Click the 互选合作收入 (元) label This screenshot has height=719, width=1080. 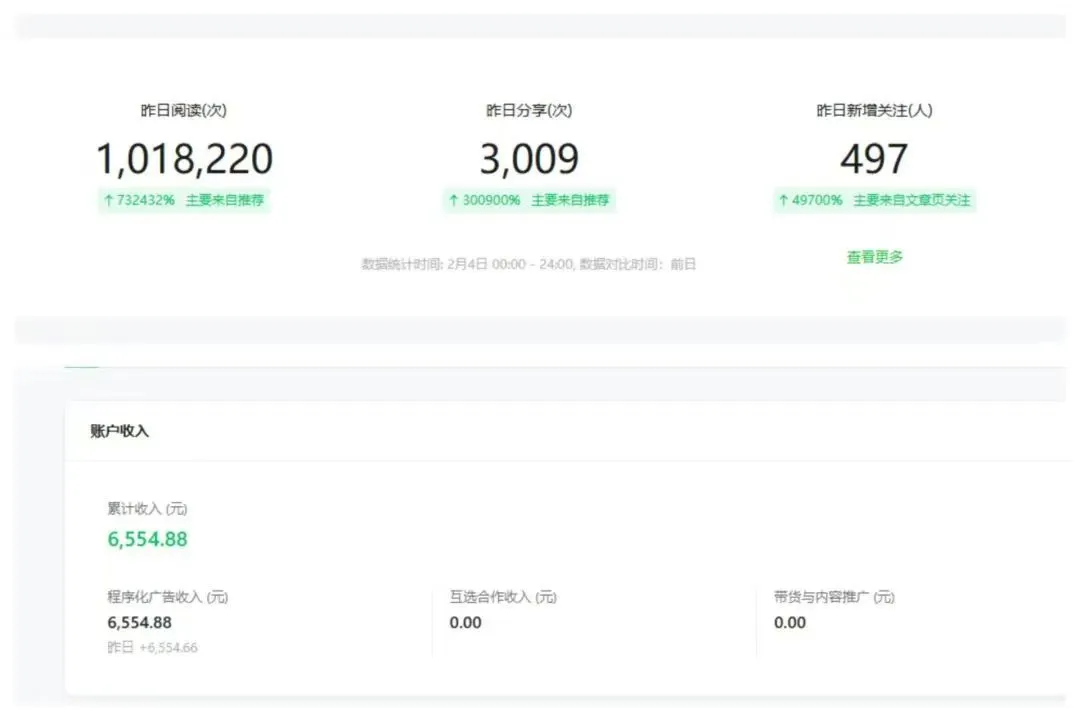pyautogui.click(x=503, y=597)
